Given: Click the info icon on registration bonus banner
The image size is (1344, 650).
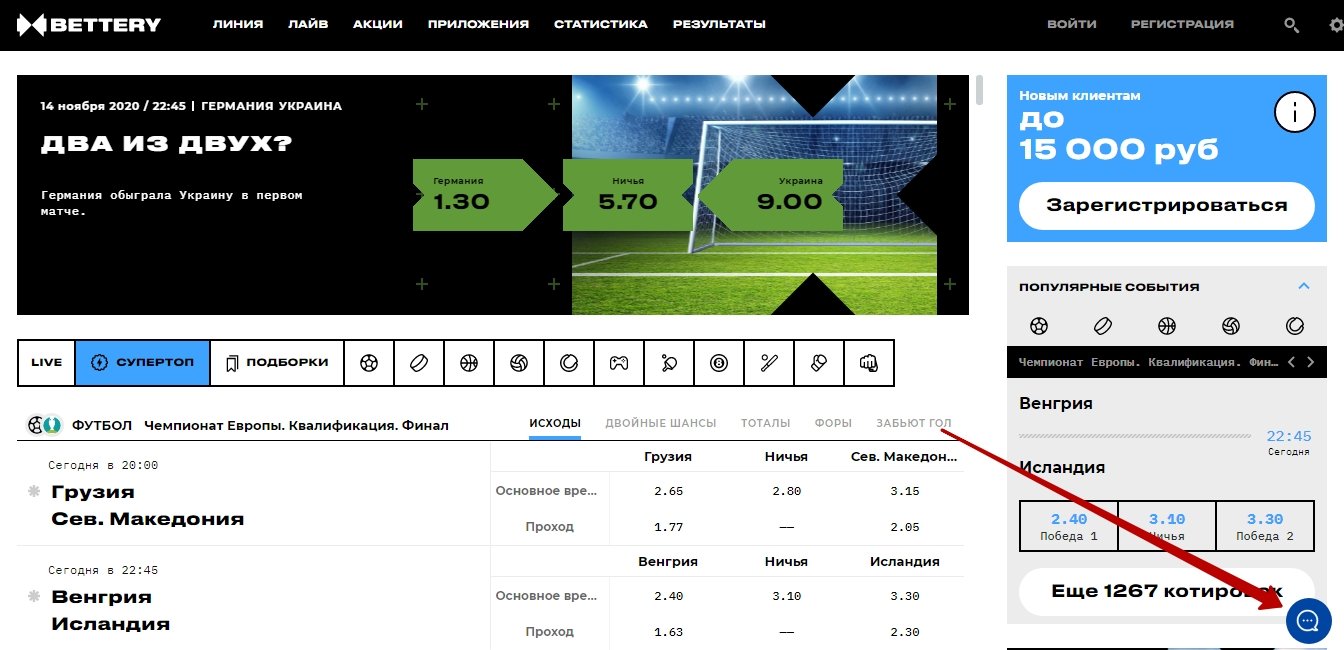Looking at the screenshot, I should coord(1294,110).
